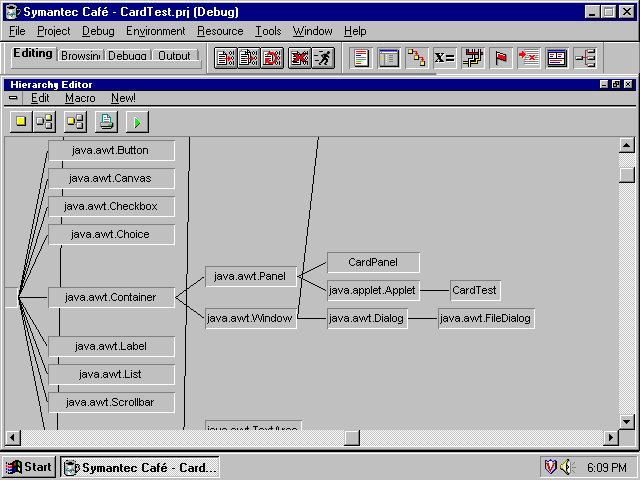The image size is (640, 480).
Task: Switch to the Output workspace tab
Action: tap(174, 56)
